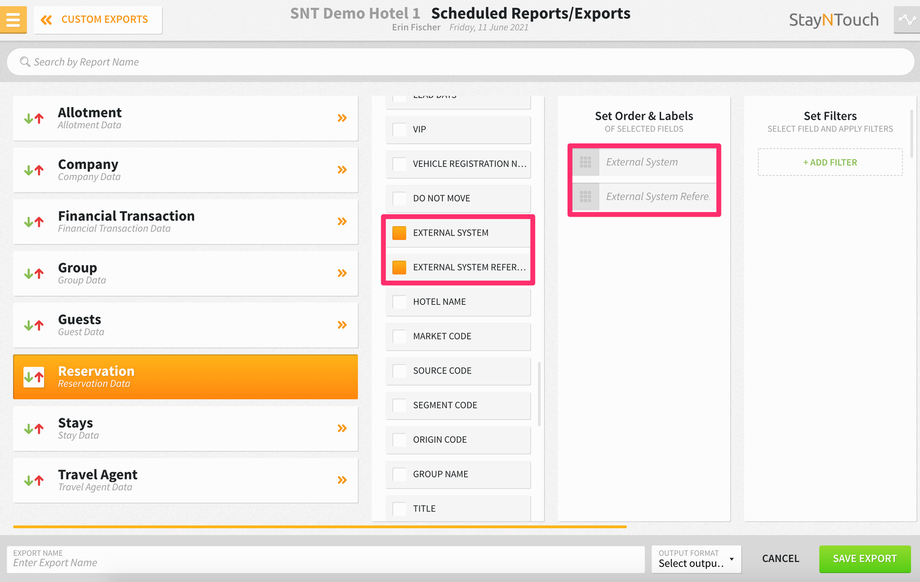This screenshot has height=582, width=920.
Task: Click the Guests up-down arrows icon
Action: pos(33,324)
